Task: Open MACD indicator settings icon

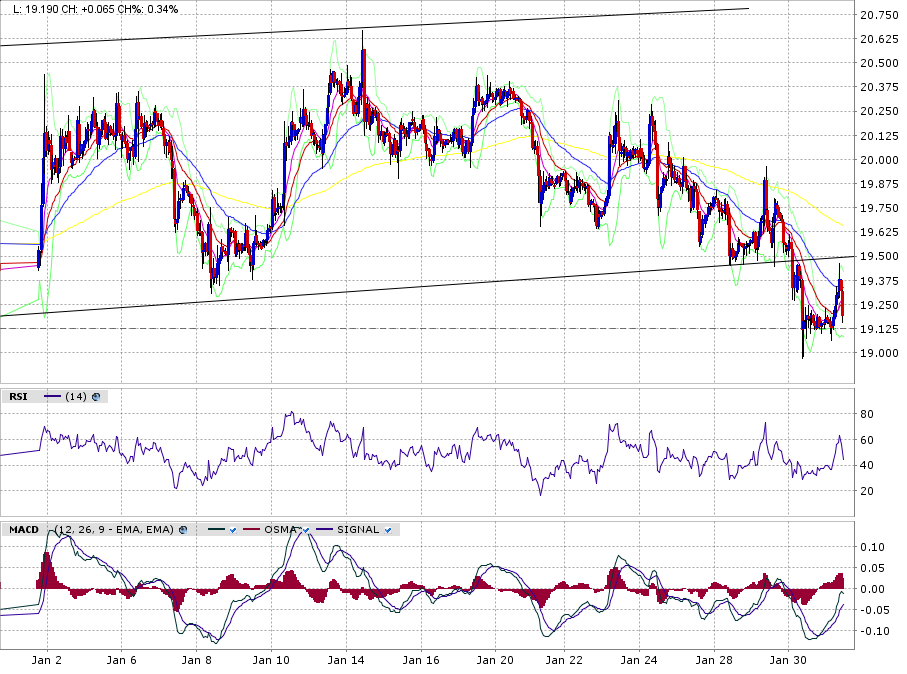Action: tap(183, 530)
